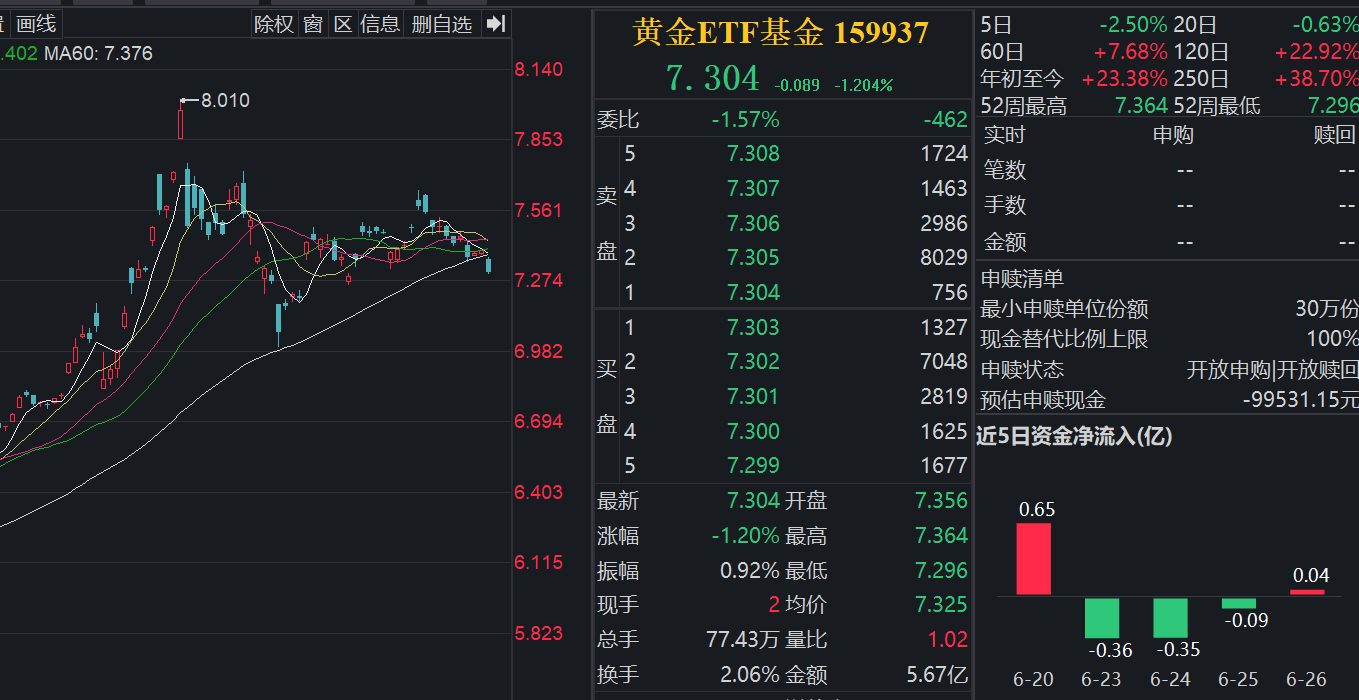1359x700 pixels.
Task: Click the 区 zone tool icon
Action: pos(344,23)
